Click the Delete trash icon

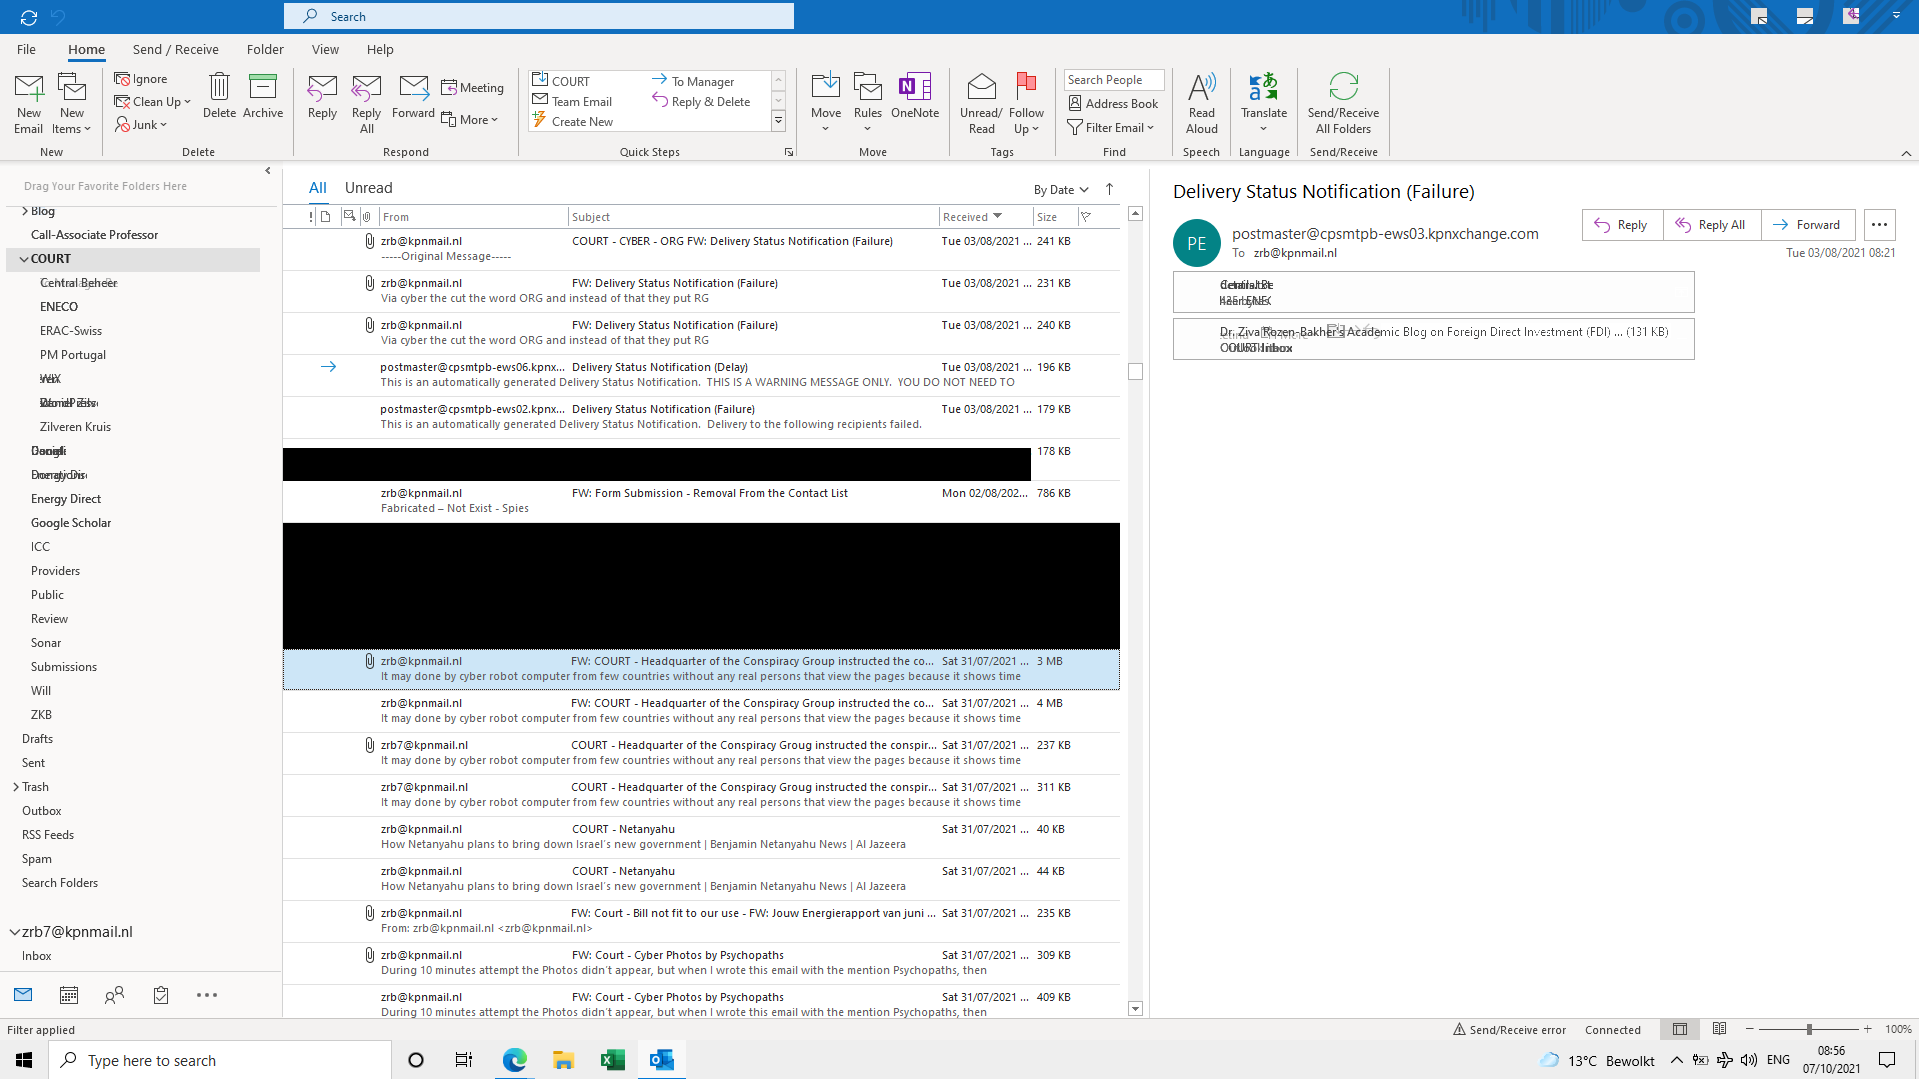coord(219,87)
